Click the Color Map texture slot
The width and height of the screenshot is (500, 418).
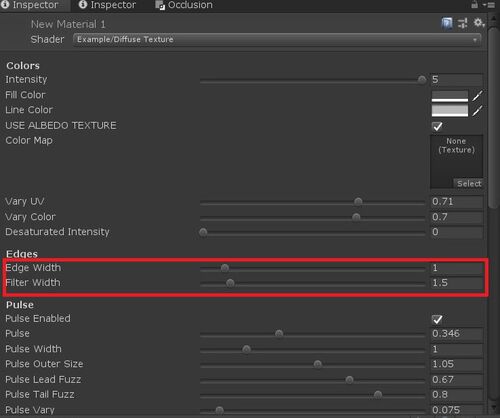[456, 162]
